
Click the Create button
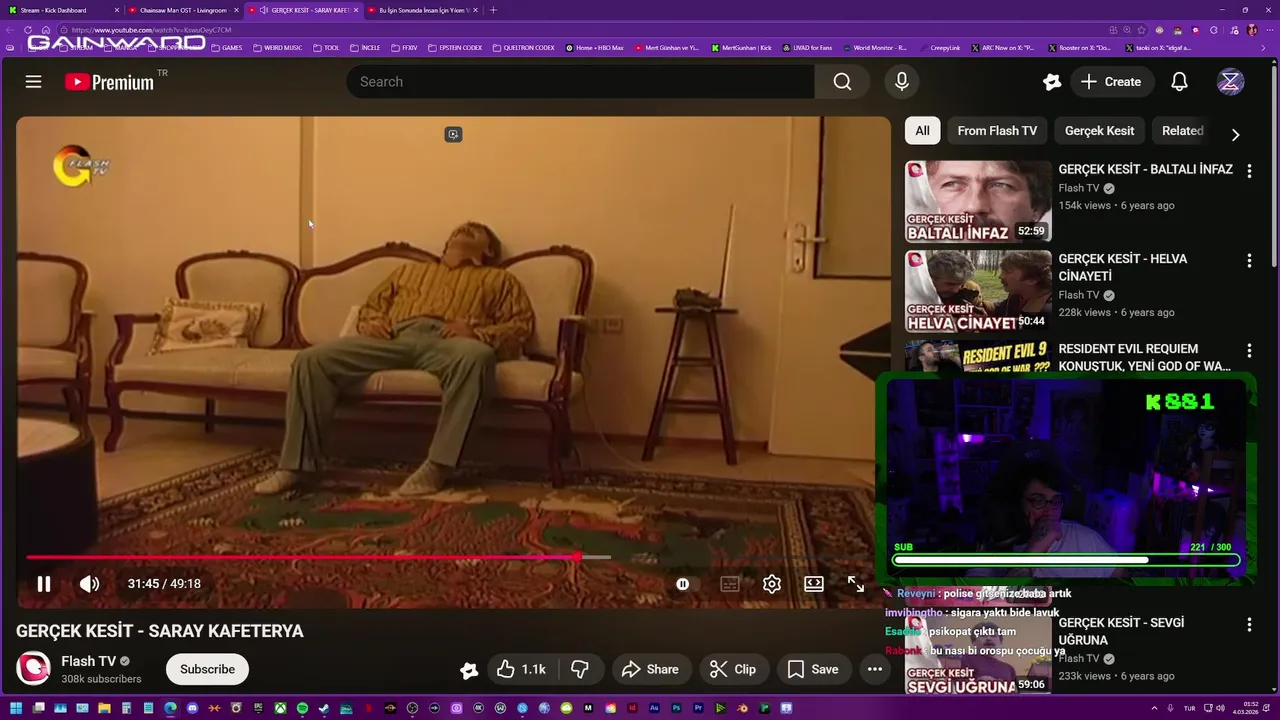tap(1111, 82)
